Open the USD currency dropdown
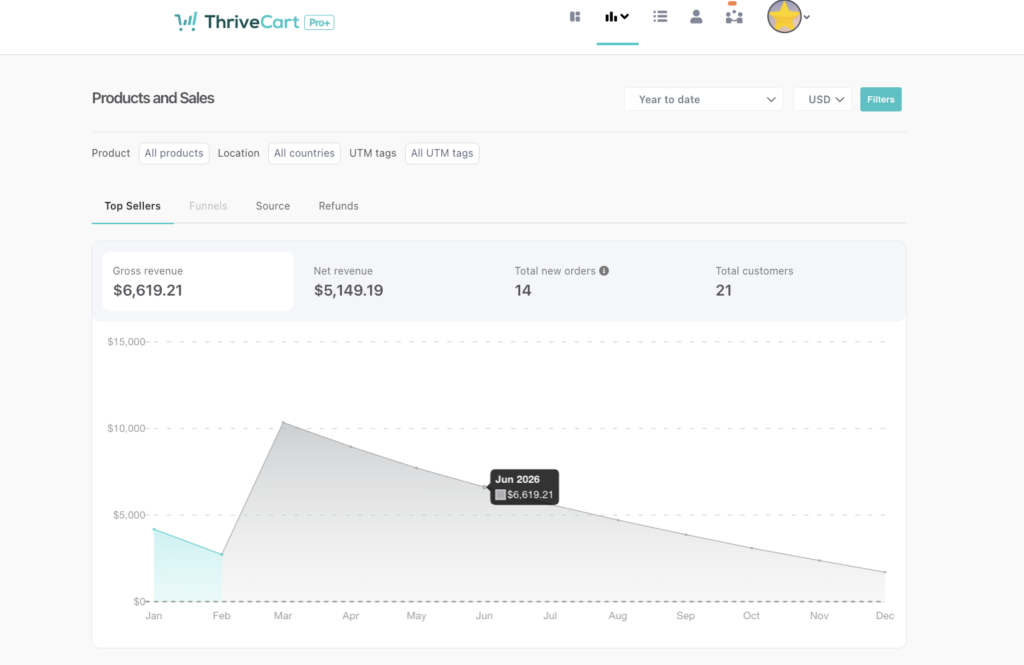The height and width of the screenshot is (665, 1024). coord(822,100)
